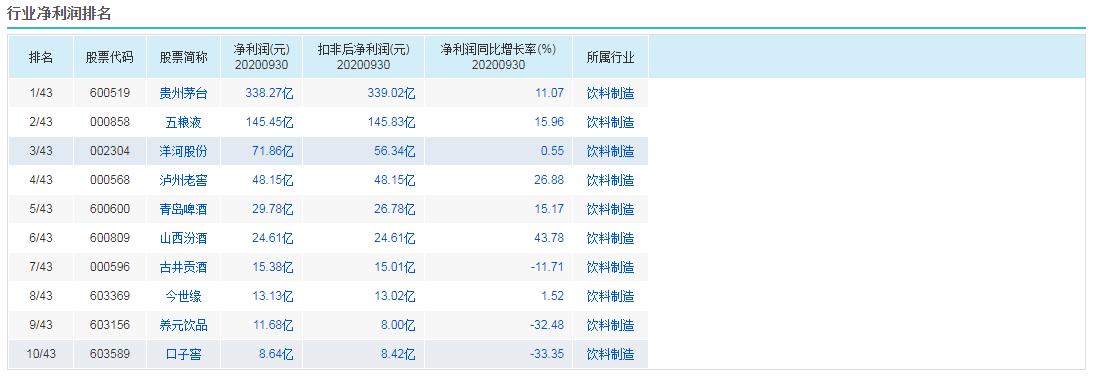Select stock code 600600

(x=110, y=209)
